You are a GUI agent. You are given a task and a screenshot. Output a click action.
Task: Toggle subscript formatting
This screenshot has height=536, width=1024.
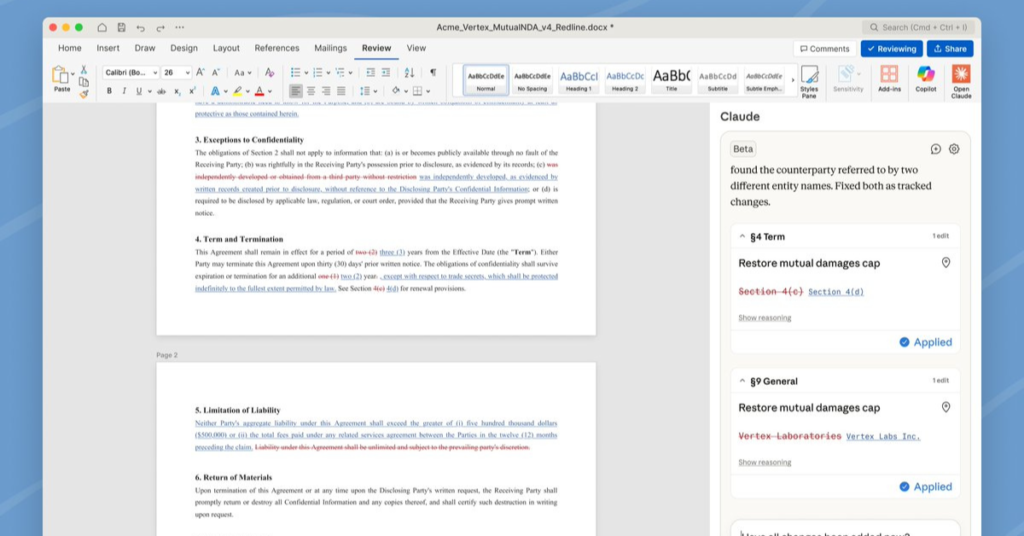(177, 91)
